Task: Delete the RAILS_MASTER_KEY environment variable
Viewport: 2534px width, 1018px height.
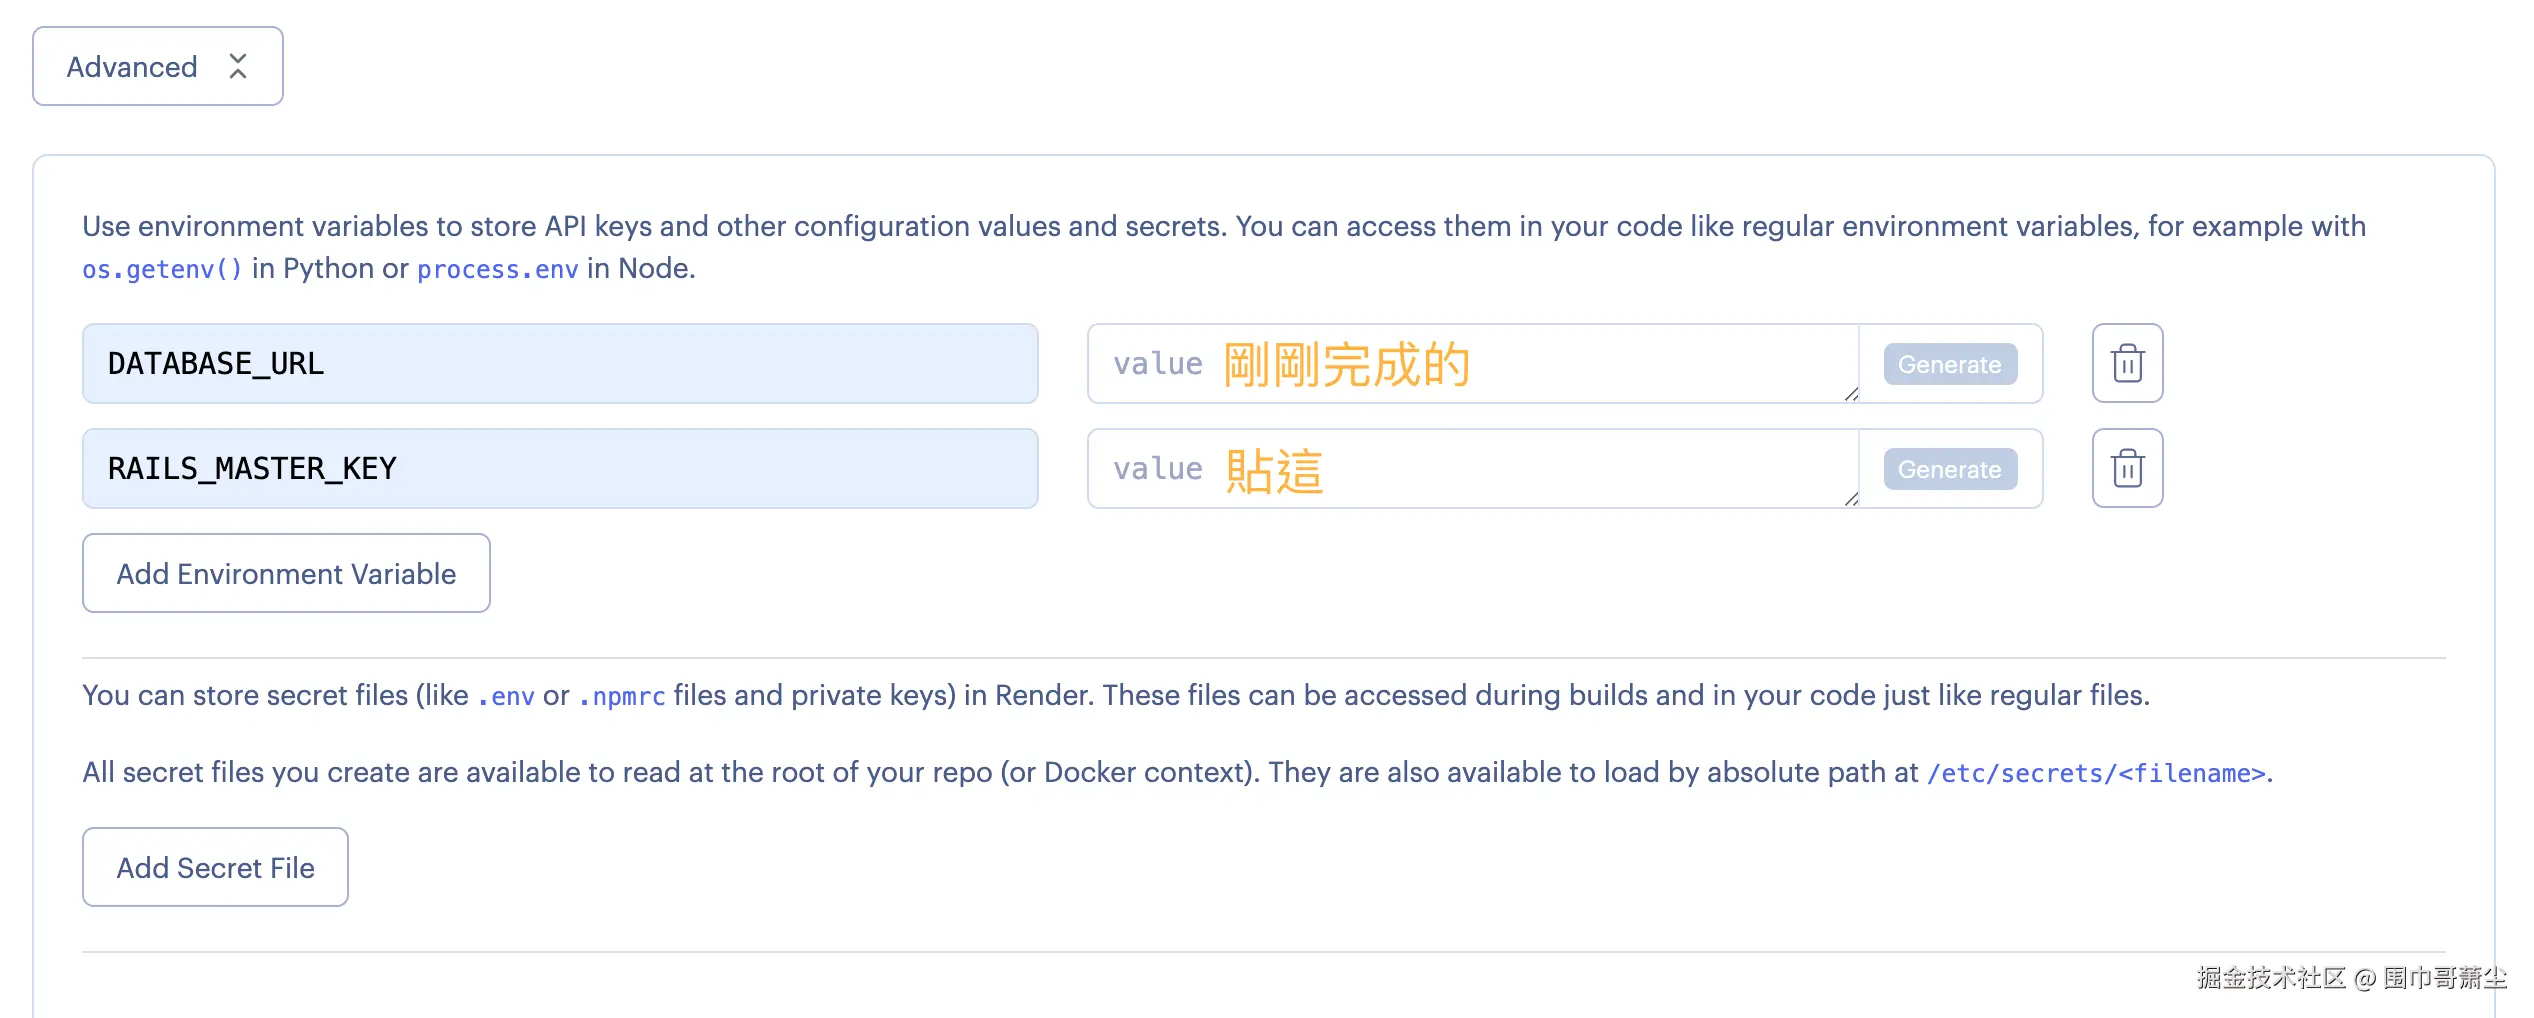Action: coord(2127,469)
